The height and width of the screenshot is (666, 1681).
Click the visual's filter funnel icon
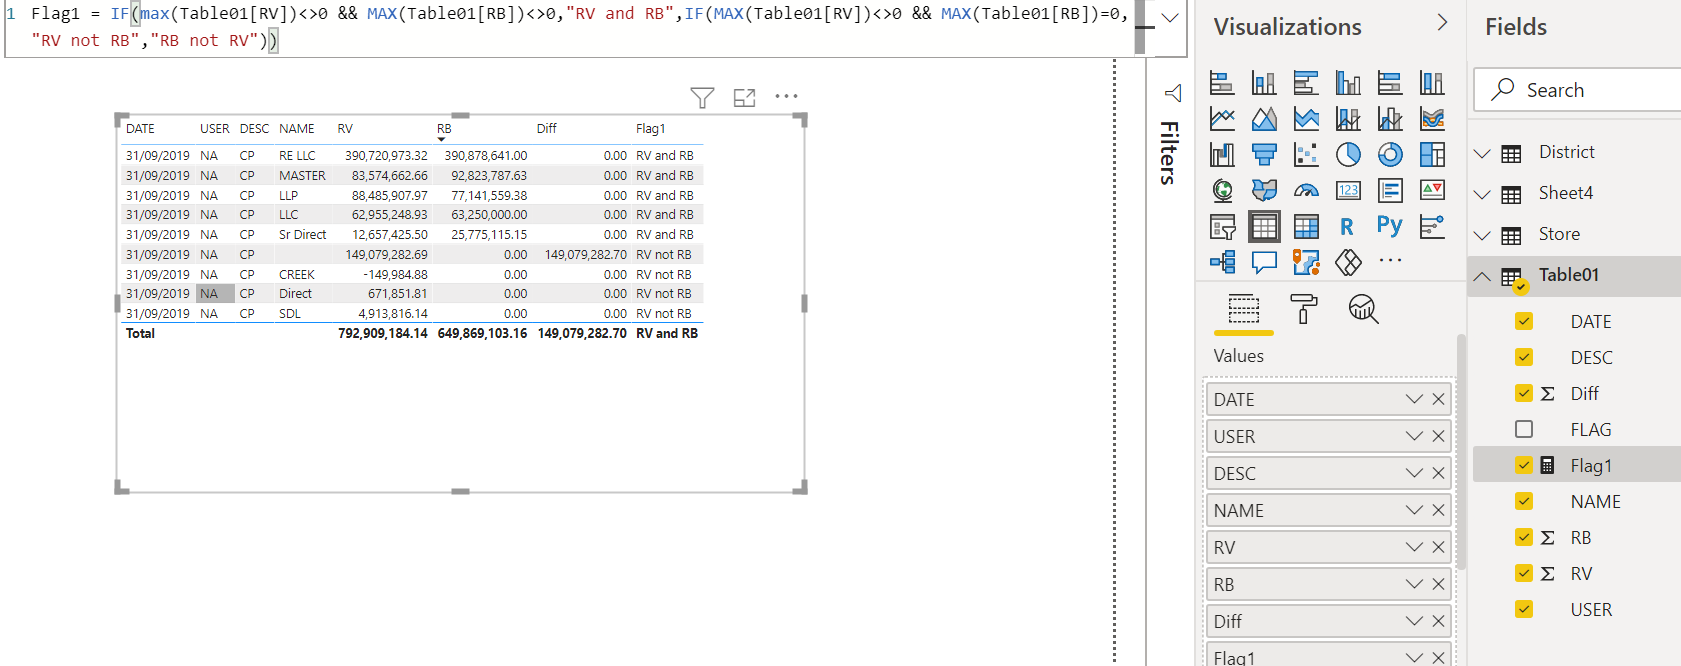click(702, 97)
